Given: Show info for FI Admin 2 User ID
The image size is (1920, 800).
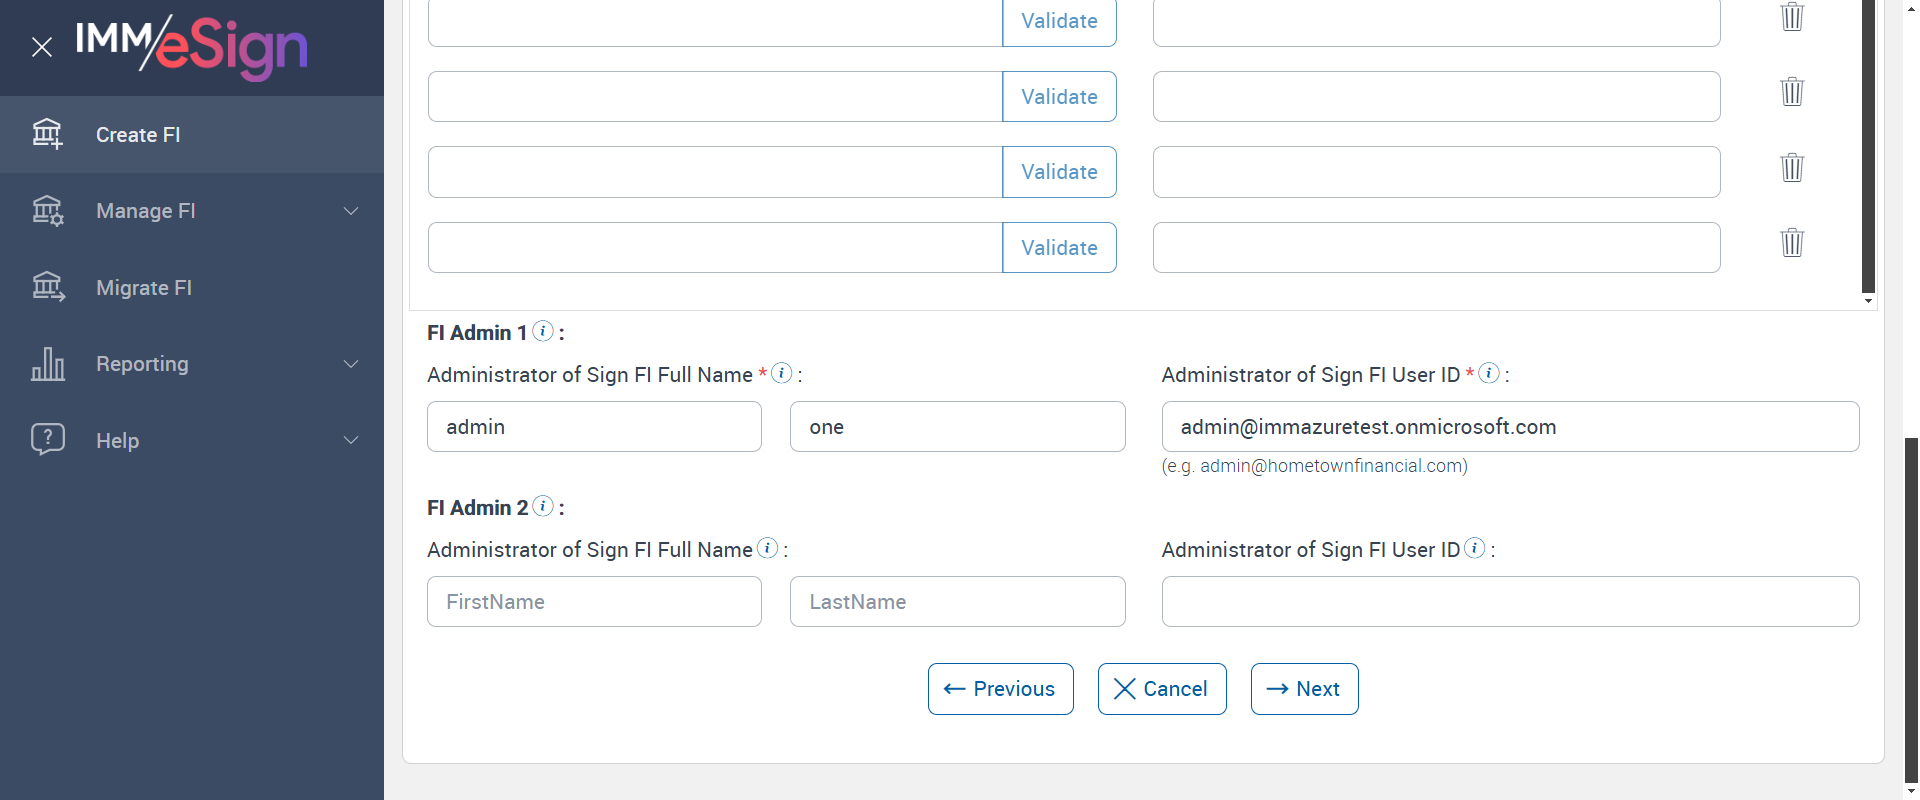Looking at the screenshot, I should pos(1475,548).
